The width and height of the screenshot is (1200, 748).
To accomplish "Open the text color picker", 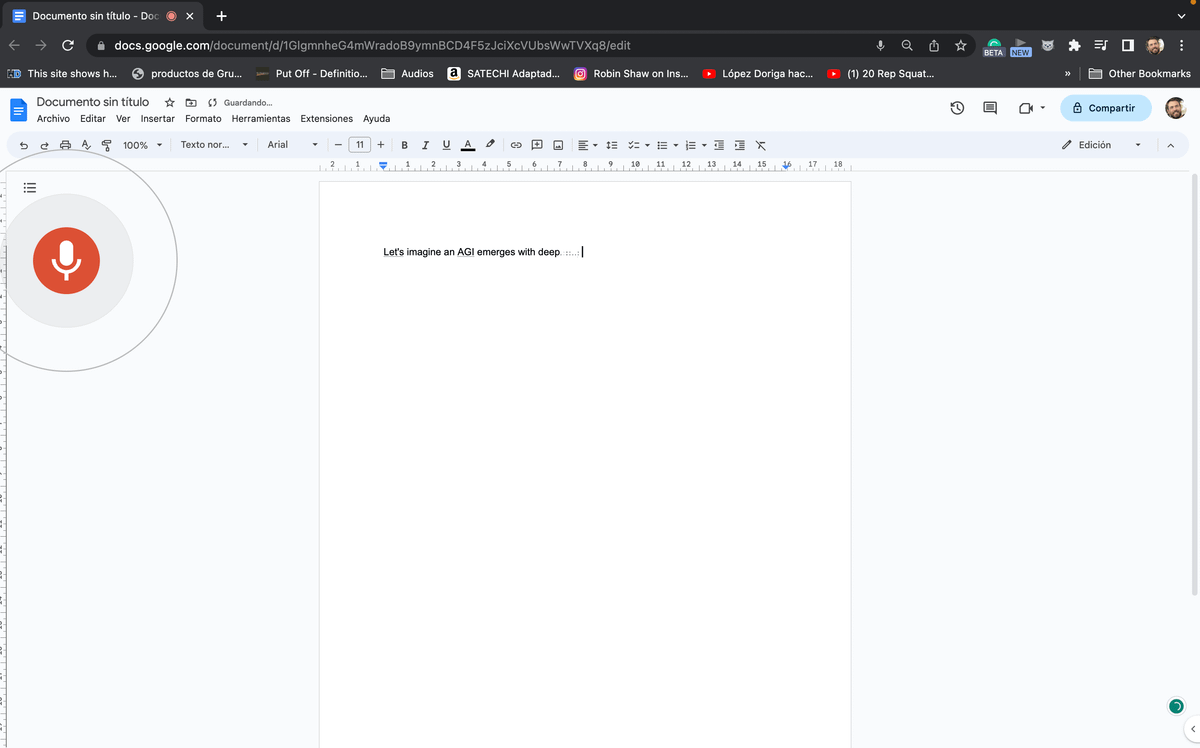I will pos(467,145).
